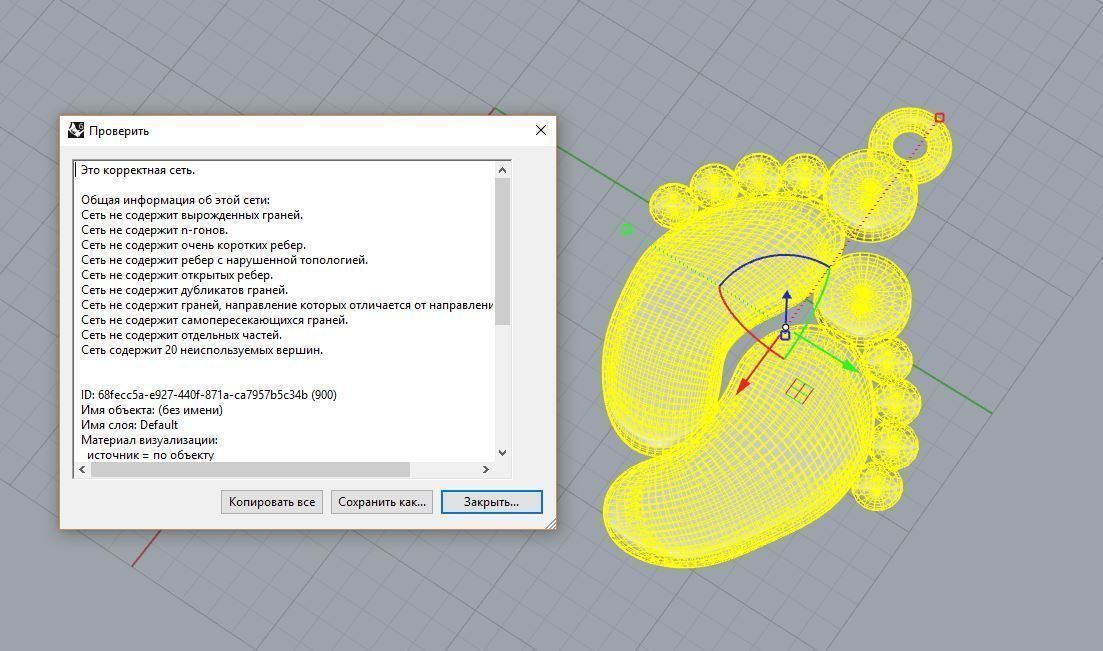Click the text 'Общая информация об этой сети:'

(x=175, y=200)
